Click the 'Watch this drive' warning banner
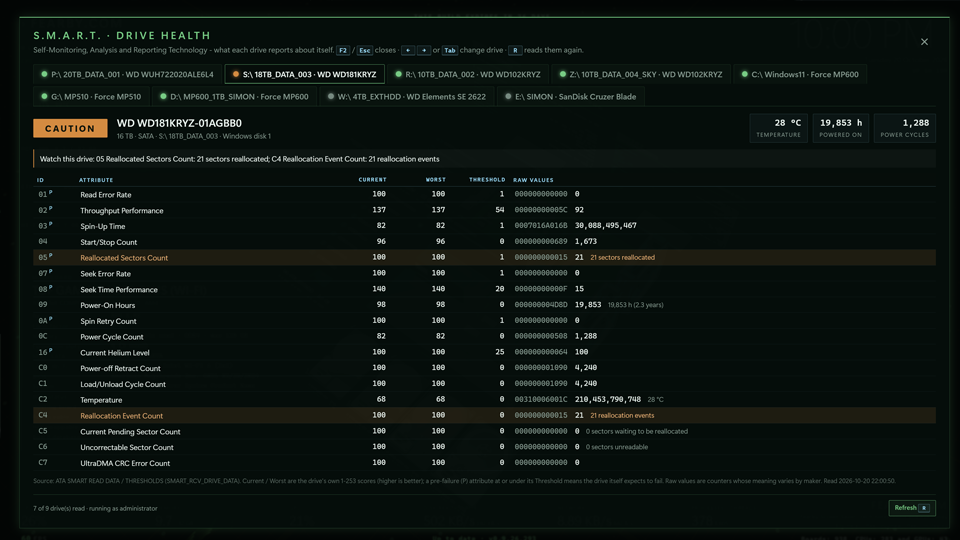This screenshot has height=540, width=960. point(484,159)
